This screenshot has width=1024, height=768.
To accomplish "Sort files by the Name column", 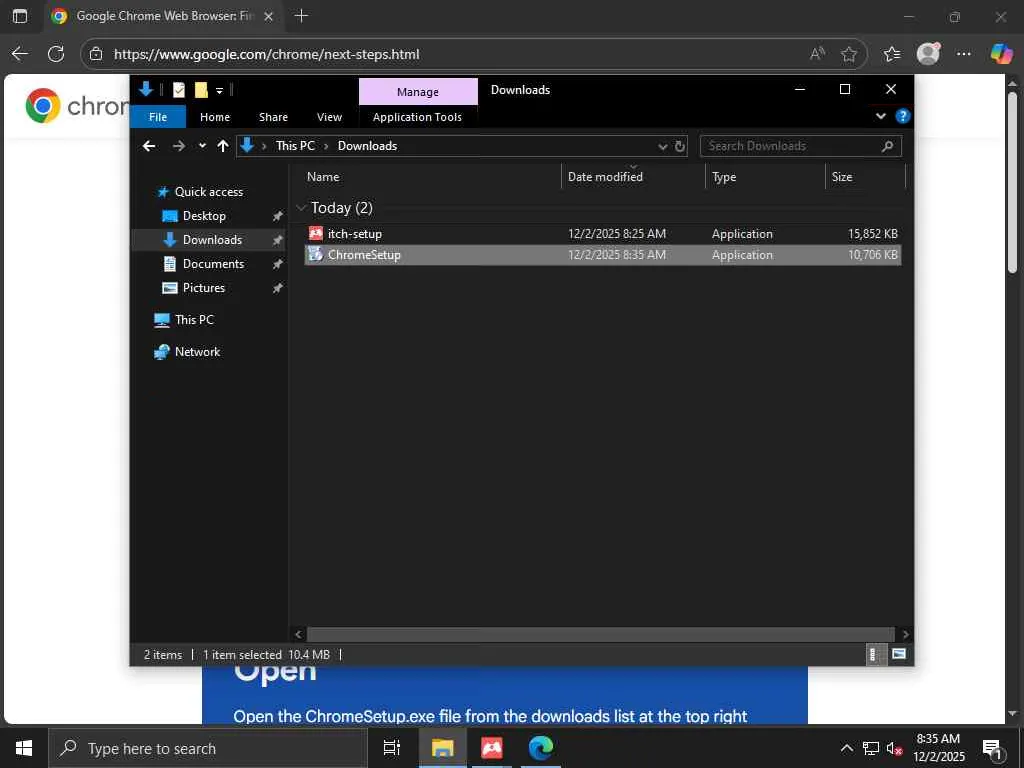I will (x=323, y=177).
